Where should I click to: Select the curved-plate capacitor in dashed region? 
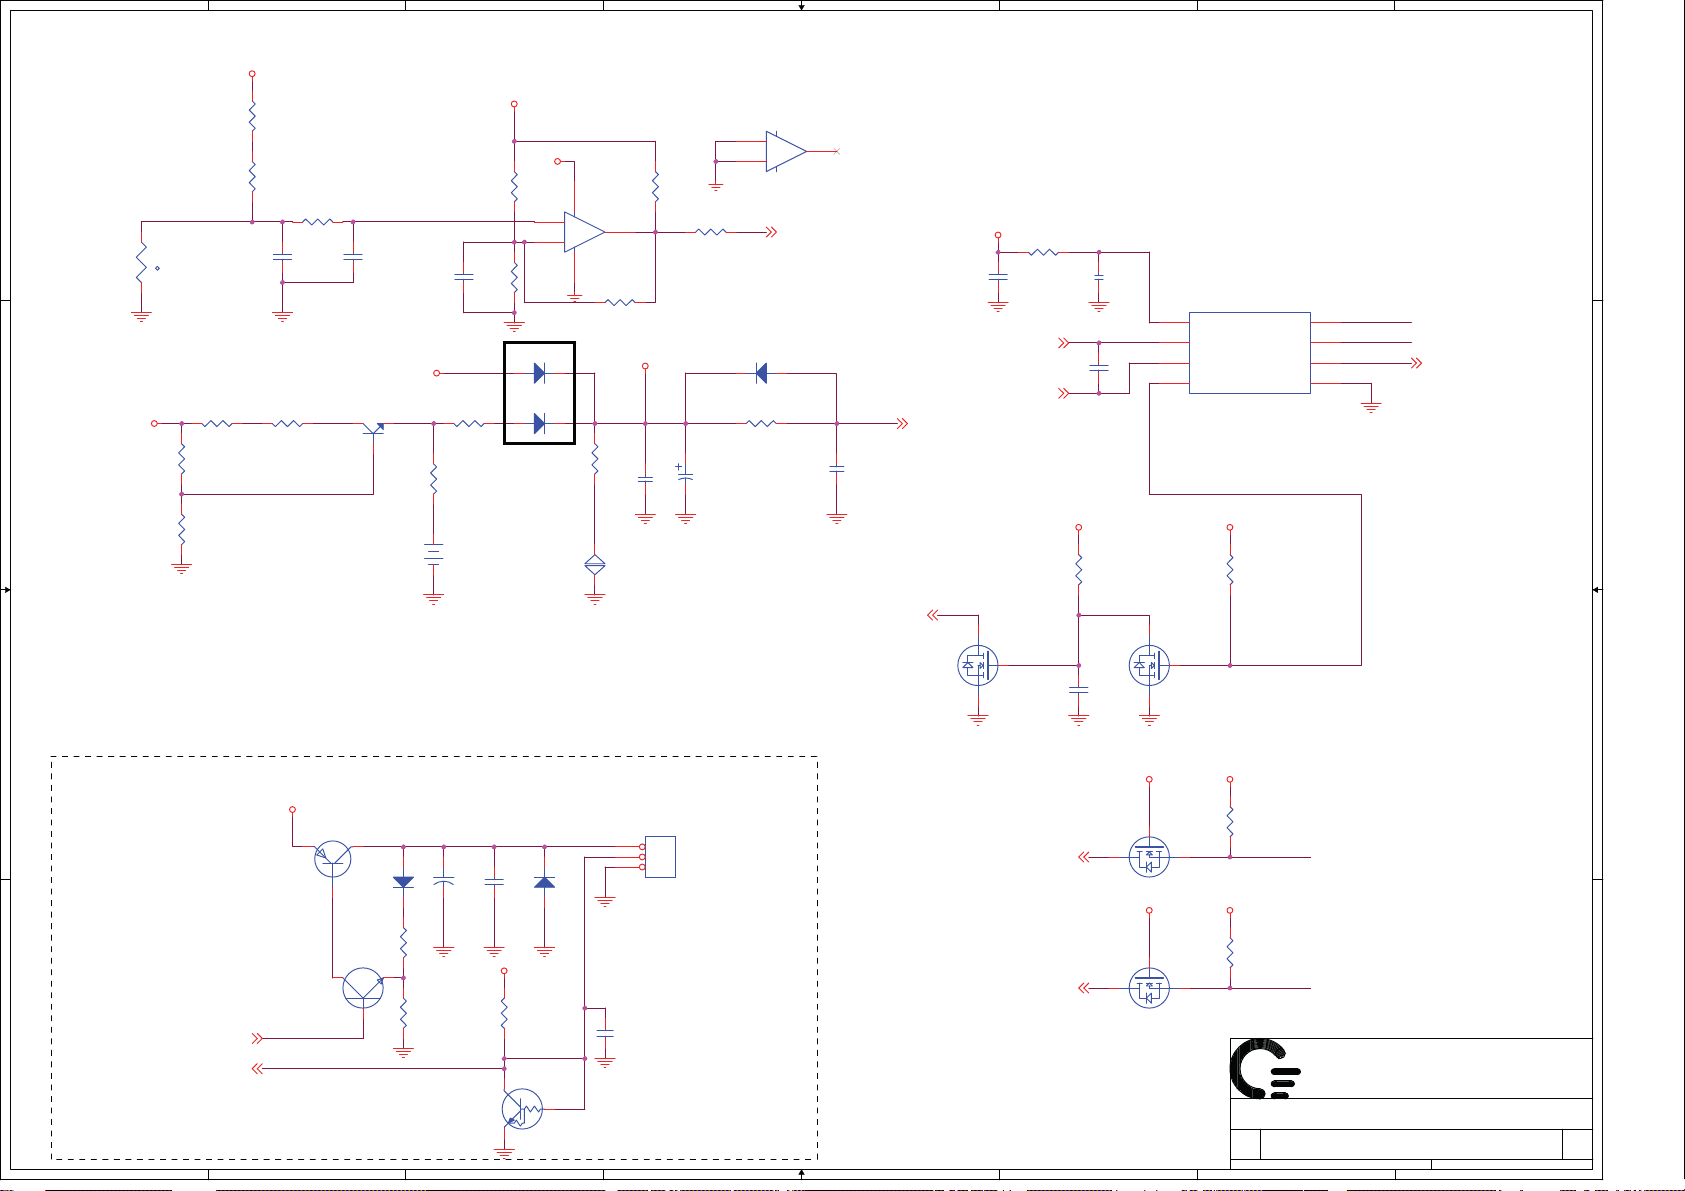pyautogui.click(x=444, y=882)
